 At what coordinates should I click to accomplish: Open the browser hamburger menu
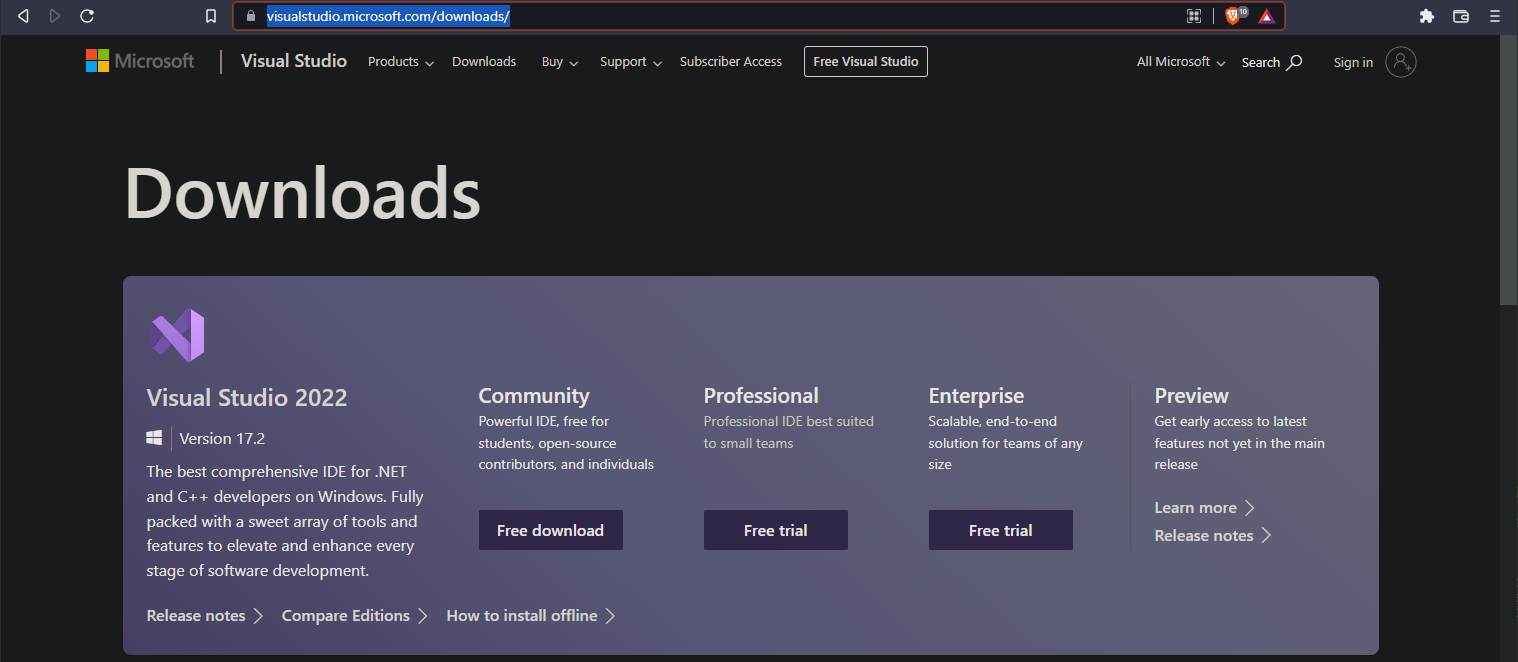(1494, 16)
